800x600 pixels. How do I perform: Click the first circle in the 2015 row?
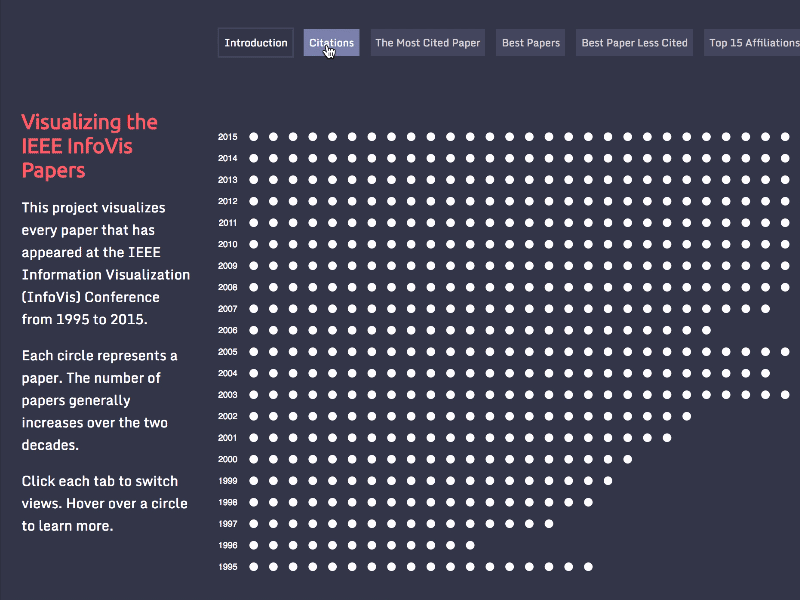click(x=253, y=136)
